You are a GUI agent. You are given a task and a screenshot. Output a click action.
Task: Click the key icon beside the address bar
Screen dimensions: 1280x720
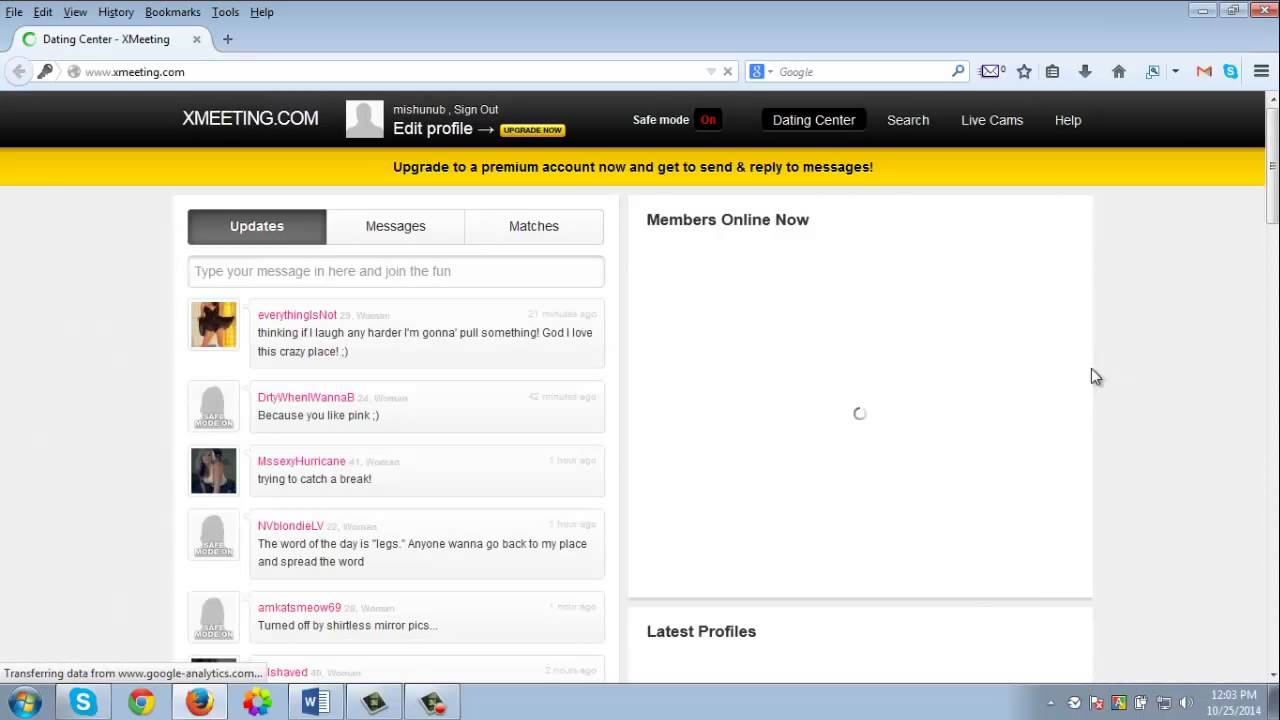point(45,72)
